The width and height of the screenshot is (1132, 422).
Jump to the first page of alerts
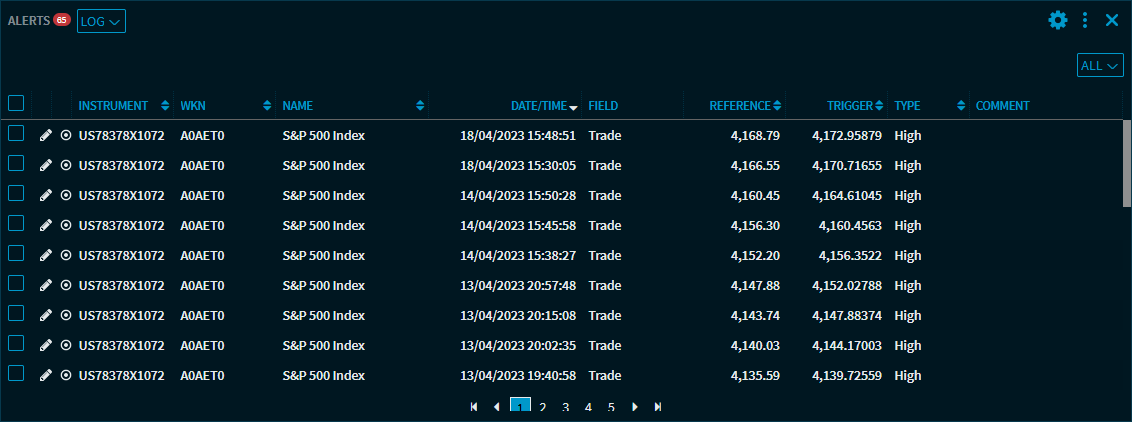tap(473, 407)
